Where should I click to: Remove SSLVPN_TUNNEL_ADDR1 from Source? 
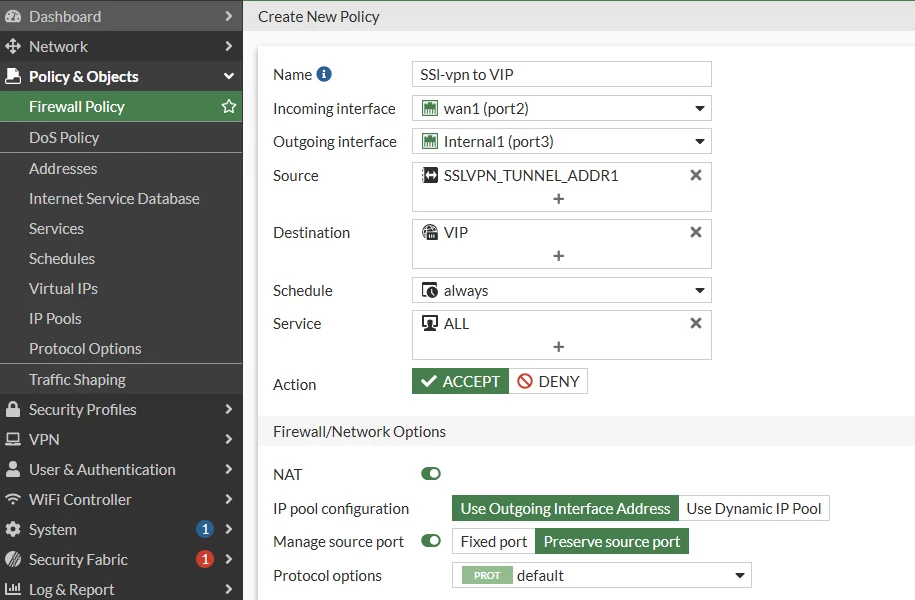pos(696,175)
